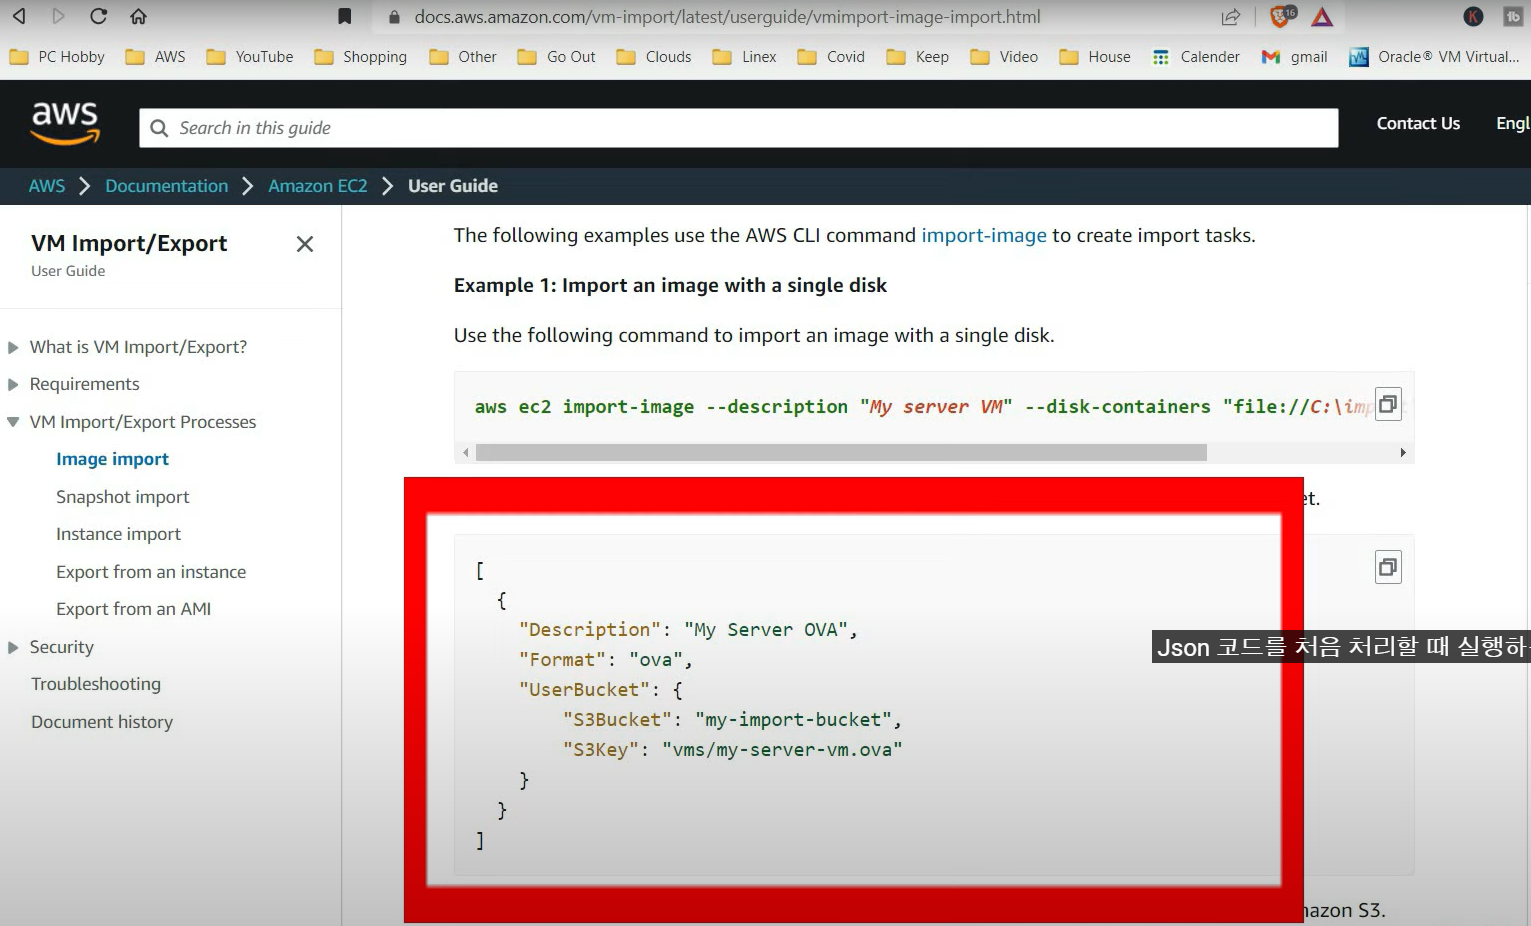Screen dimensions: 1531x926
Task: Select User Guide breadcrumb text
Action: click(x=453, y=186)
